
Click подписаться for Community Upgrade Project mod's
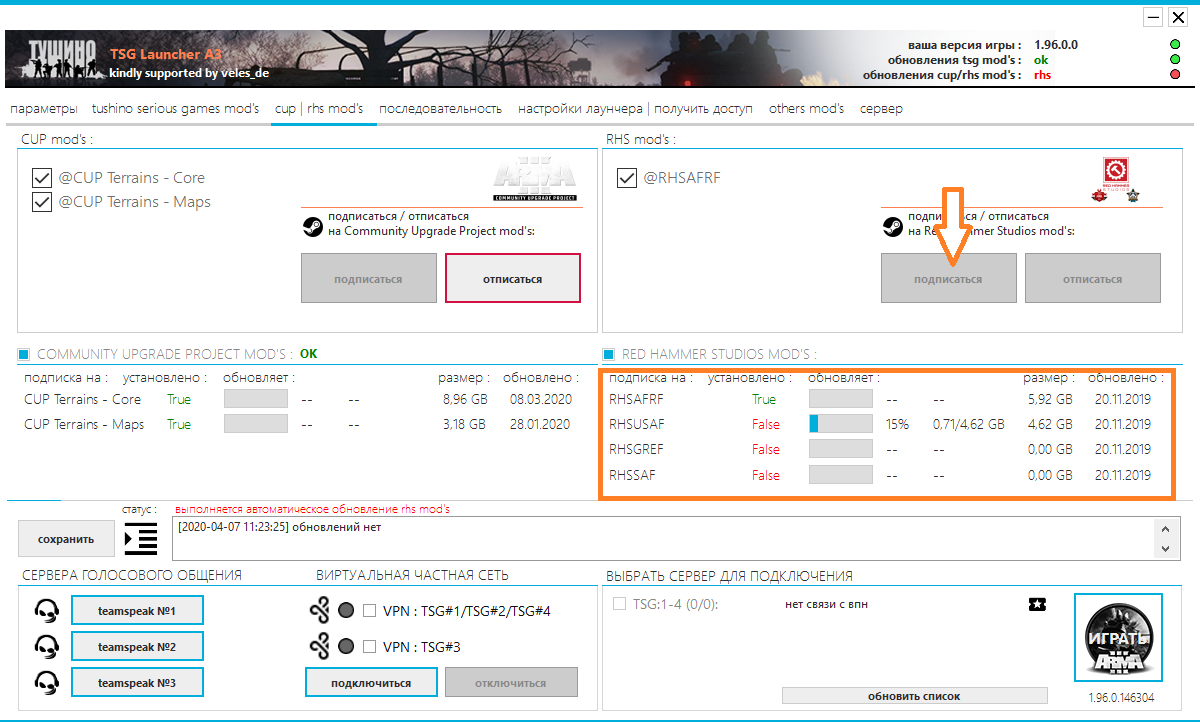(369, 279)
